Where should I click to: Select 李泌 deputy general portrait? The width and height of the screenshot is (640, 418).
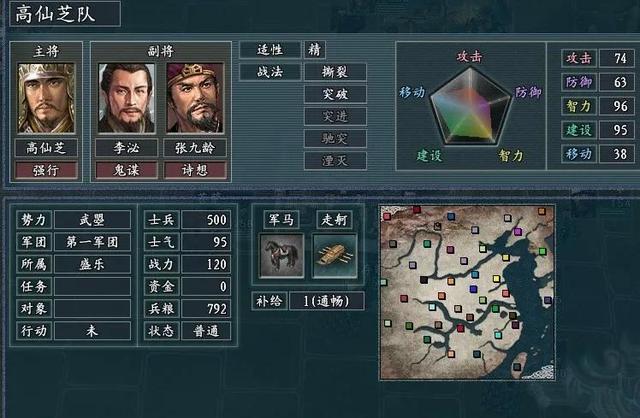[127, 98]
